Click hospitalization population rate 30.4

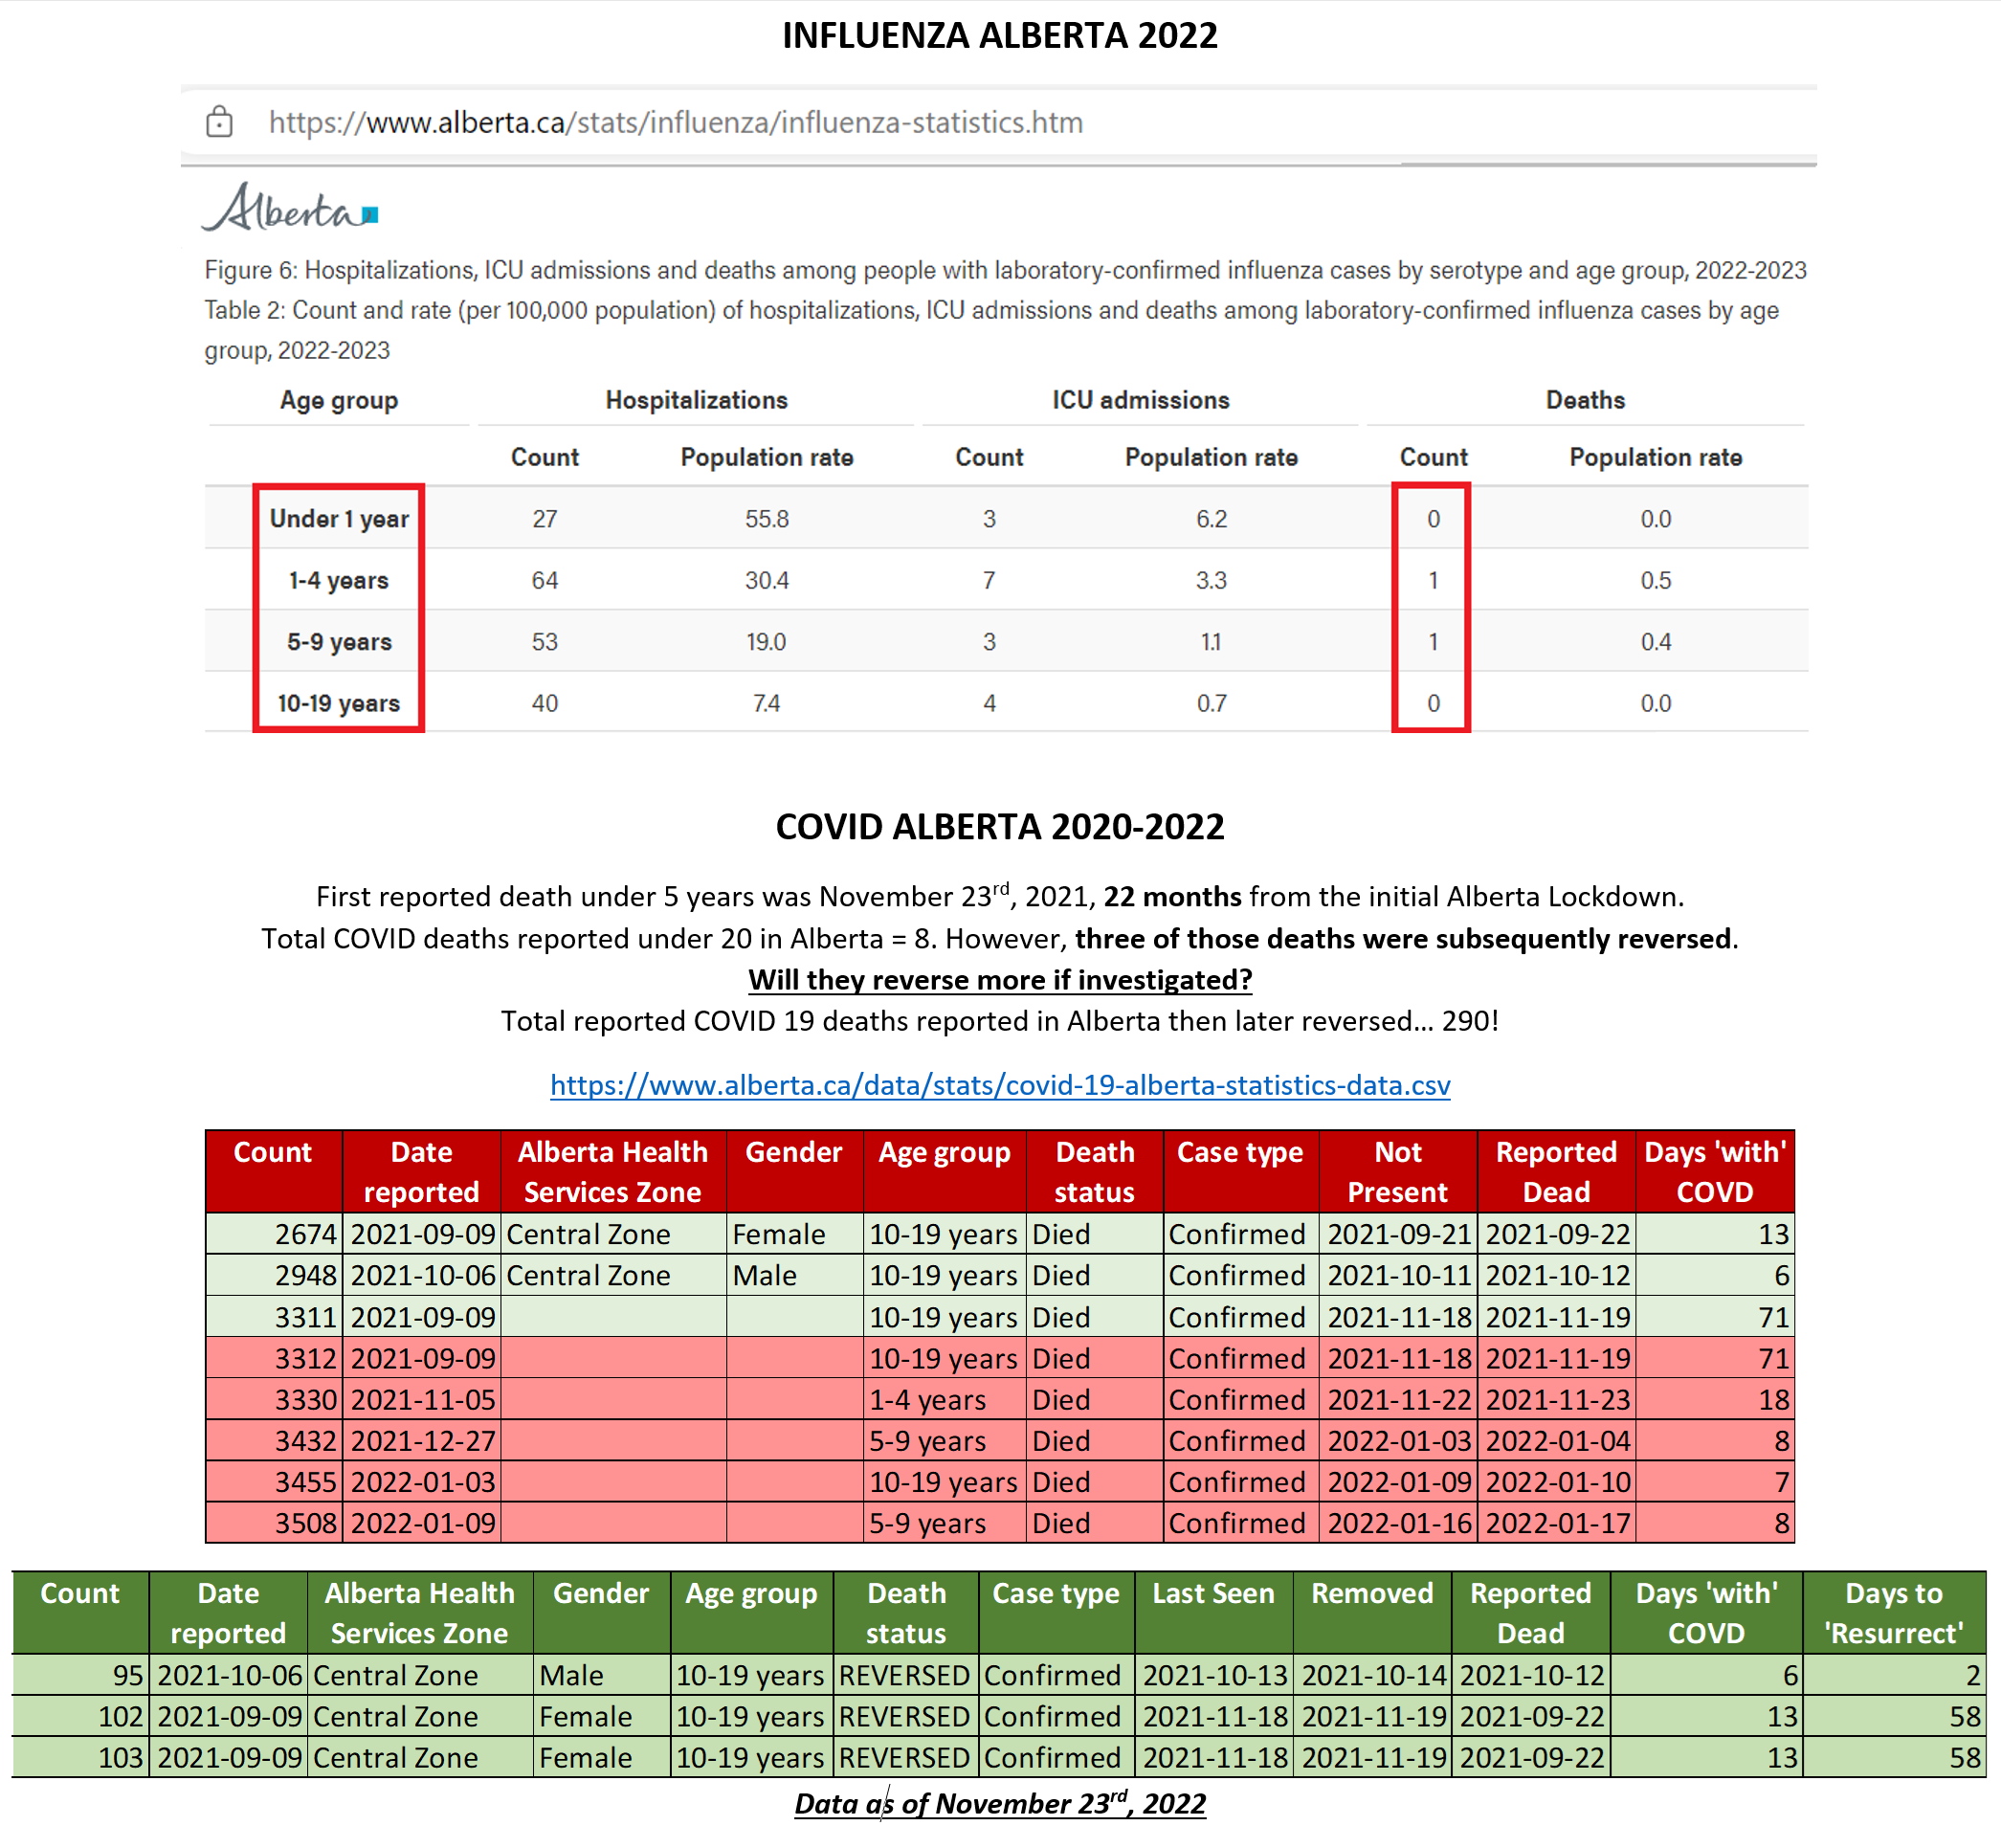pyautogui.click(x=767, y=580)
